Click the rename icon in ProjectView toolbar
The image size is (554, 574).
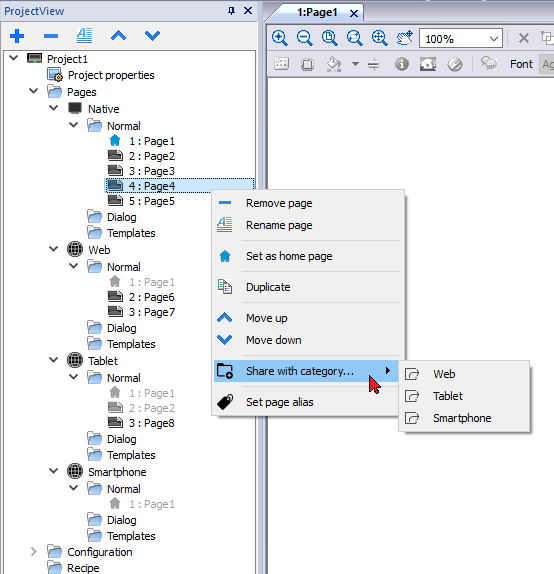click(x=85, y=36)
